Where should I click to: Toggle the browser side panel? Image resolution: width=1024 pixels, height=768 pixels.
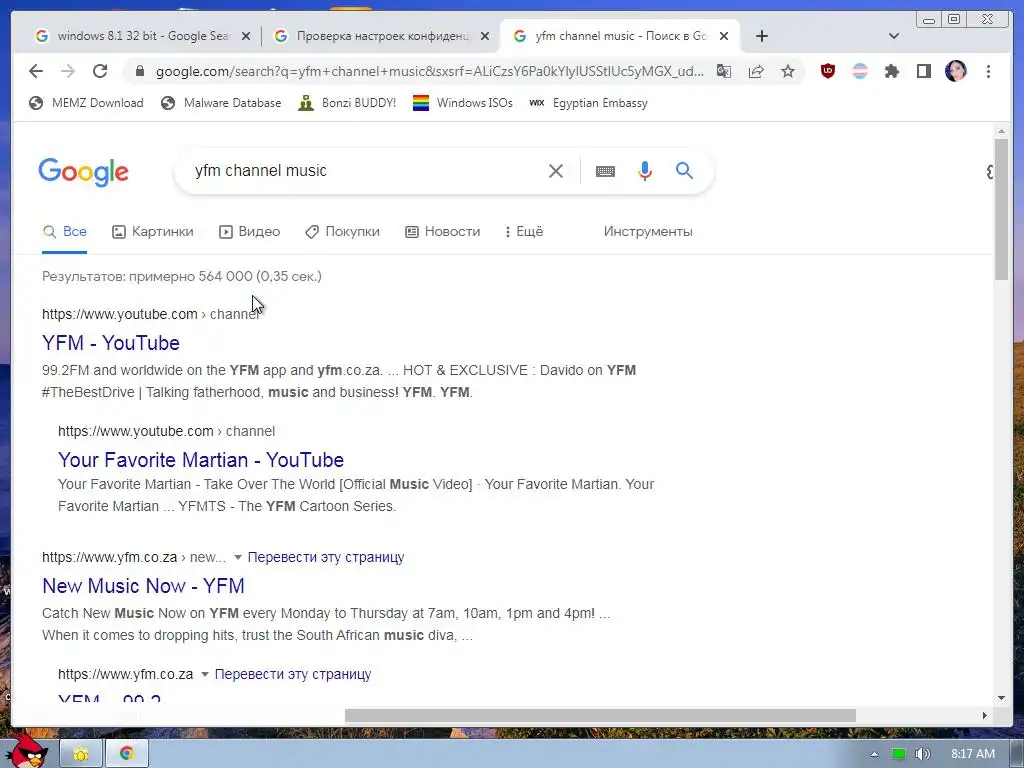pos(923,71)
